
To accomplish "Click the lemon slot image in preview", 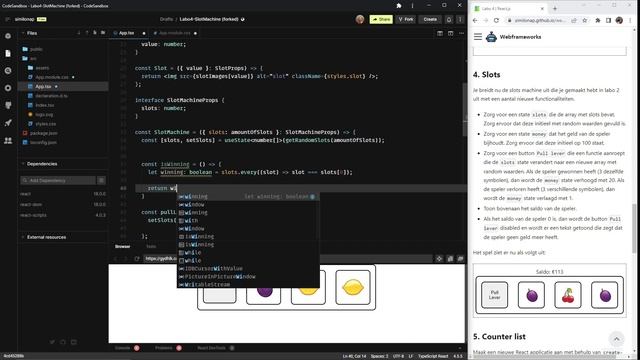I will pyautogui.click(x=353, y=287).
